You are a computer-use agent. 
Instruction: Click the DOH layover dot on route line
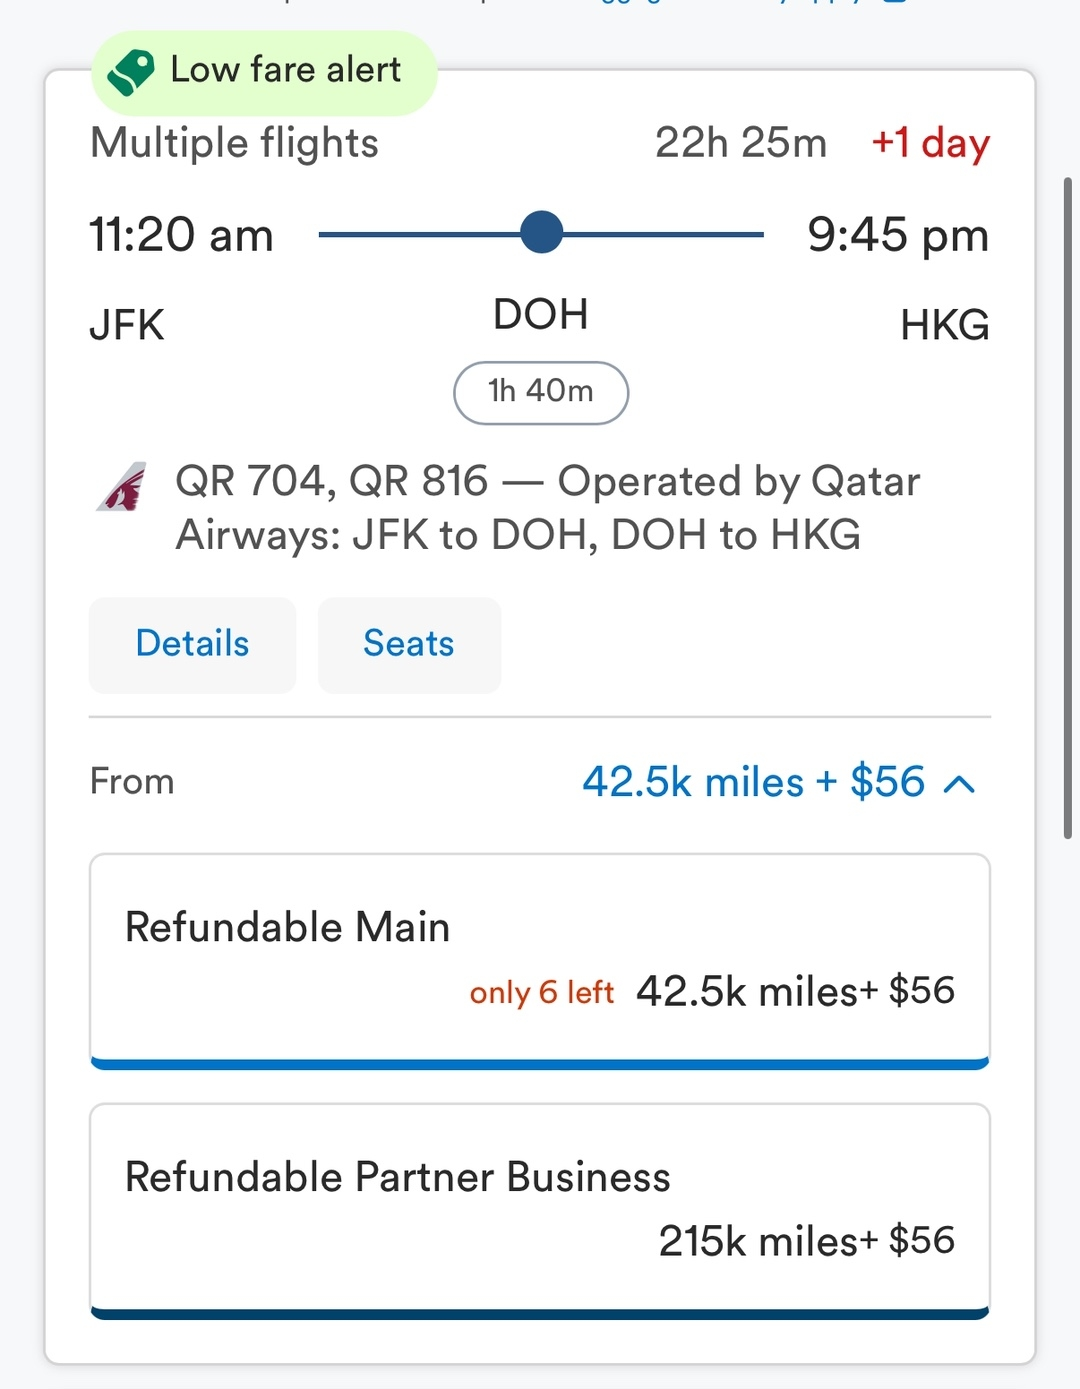click(x=541, y=233)
